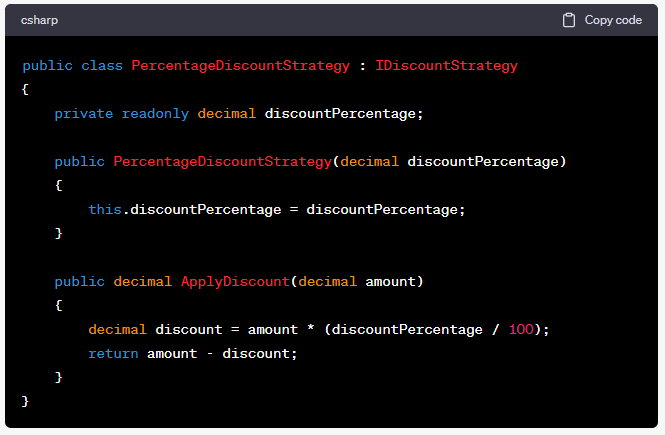The image size is (665, 435).
Task: Click the number 100 literal
Action: pyautogui.click(x=521, y=329)
